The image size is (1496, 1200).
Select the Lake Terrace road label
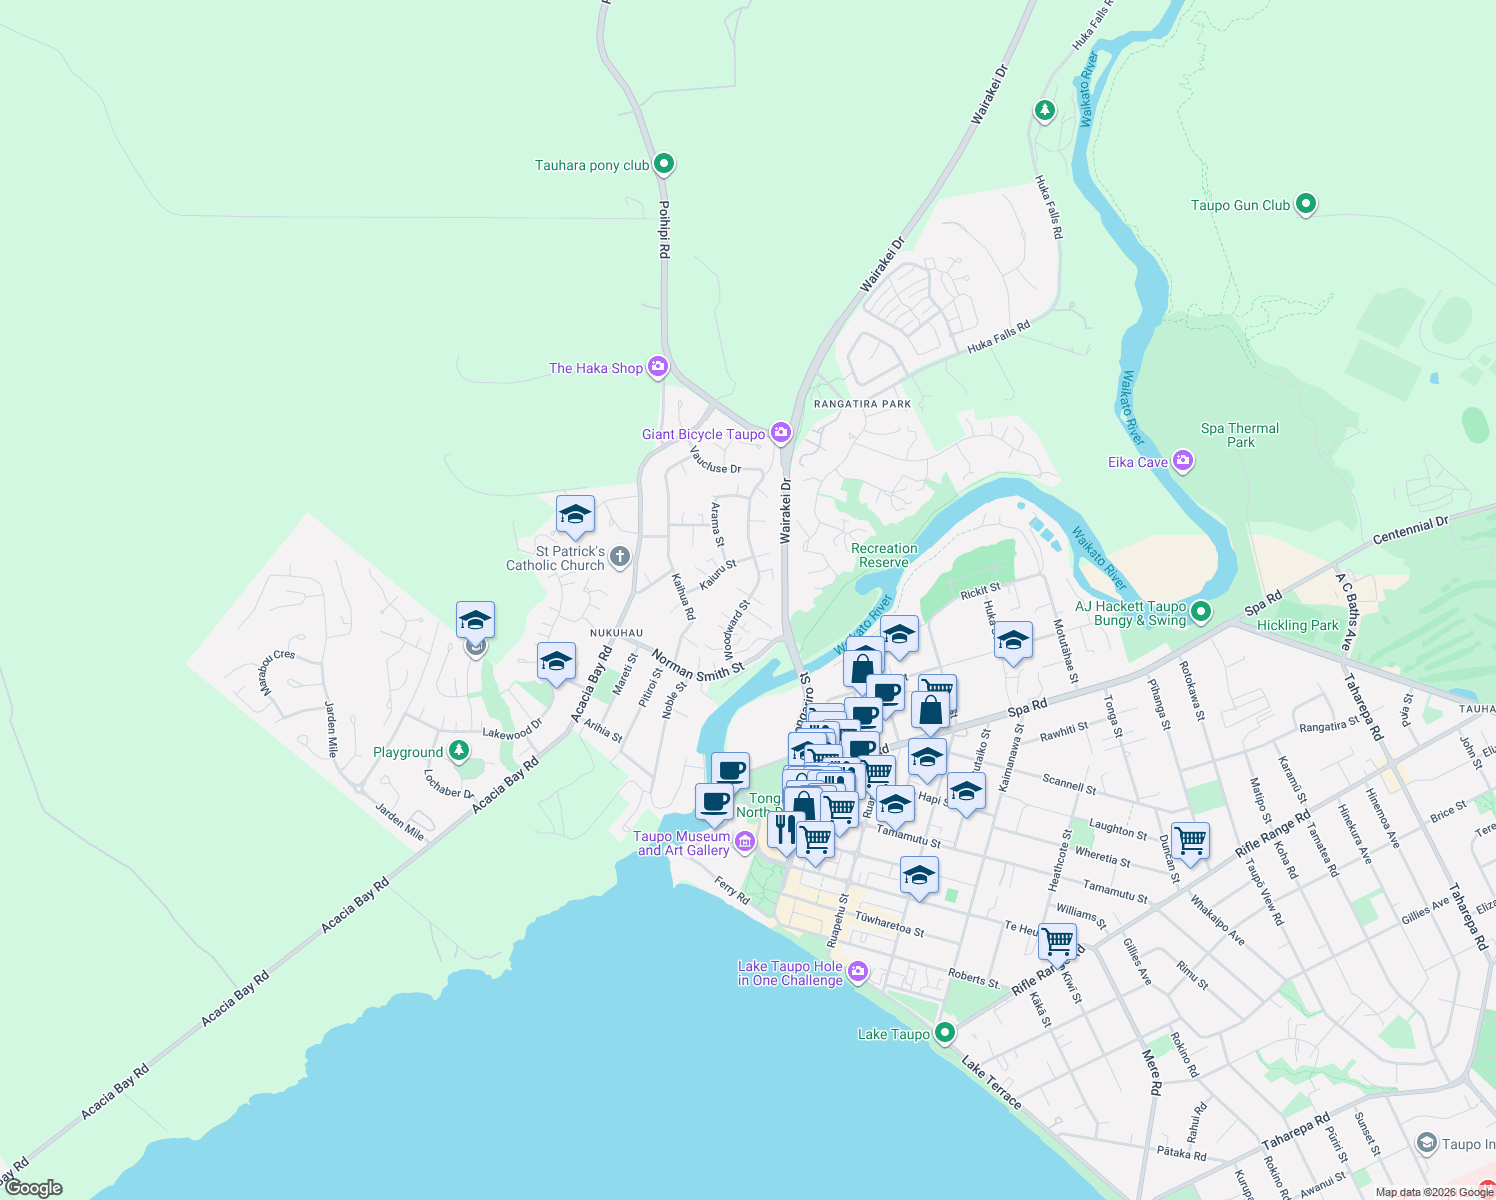click(992, 1082)
